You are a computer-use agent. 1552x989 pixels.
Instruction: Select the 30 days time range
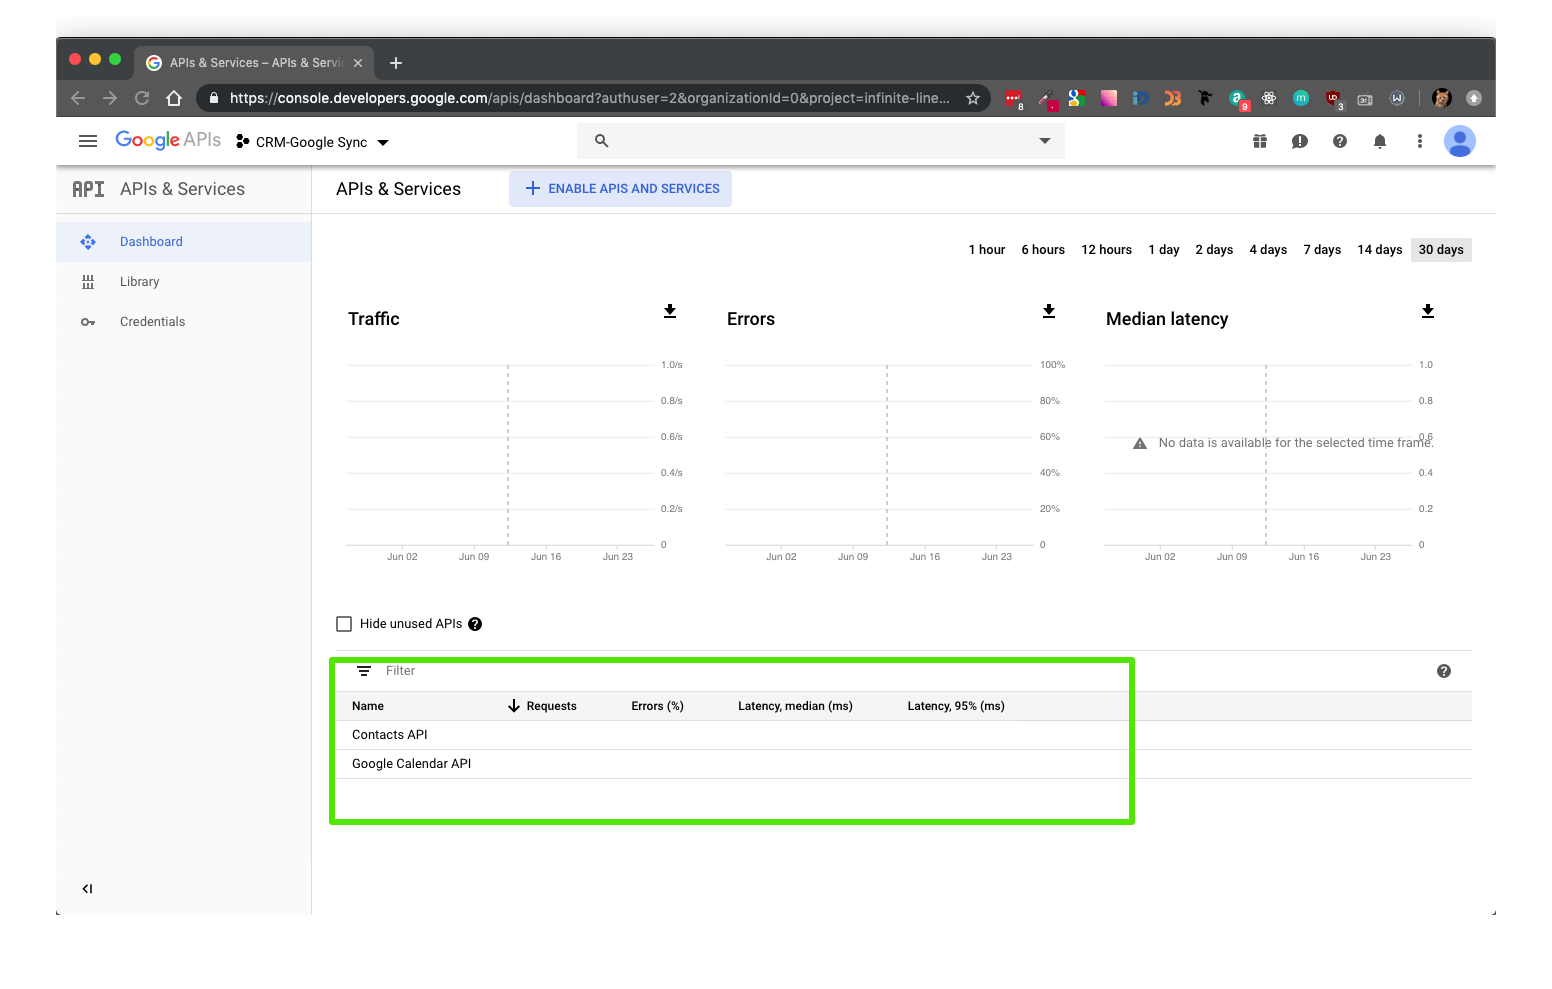coord(1441,250)
